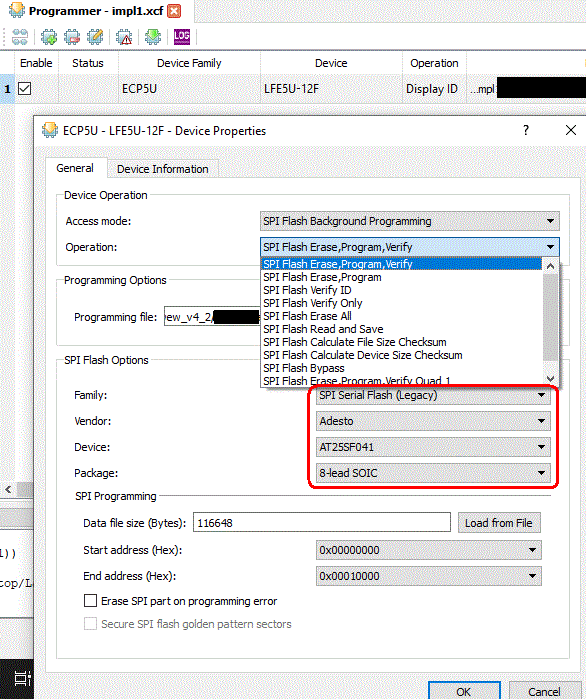Screen dimensions: 586x699
Task: Click the Remove Device chip icon
Action: pyautogui.click(x=72, y=37)
